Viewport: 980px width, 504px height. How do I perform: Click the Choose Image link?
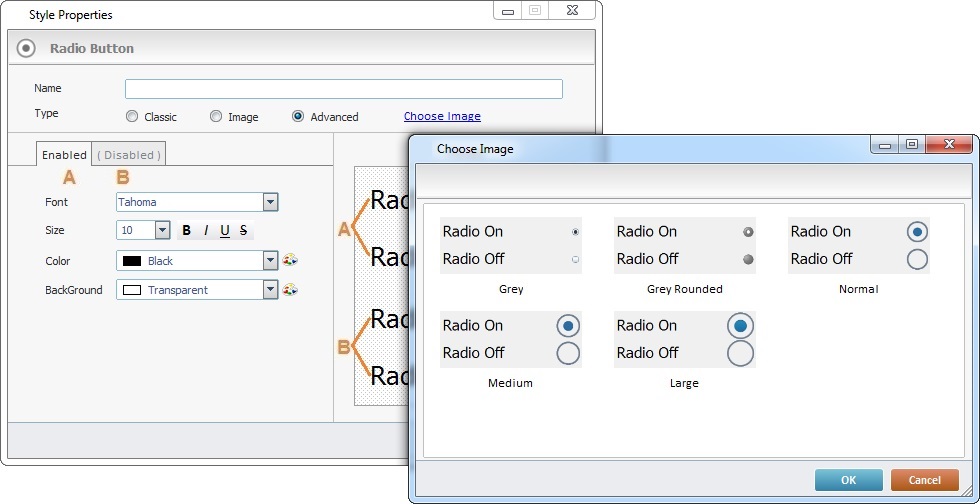click(x=442, y=117)
